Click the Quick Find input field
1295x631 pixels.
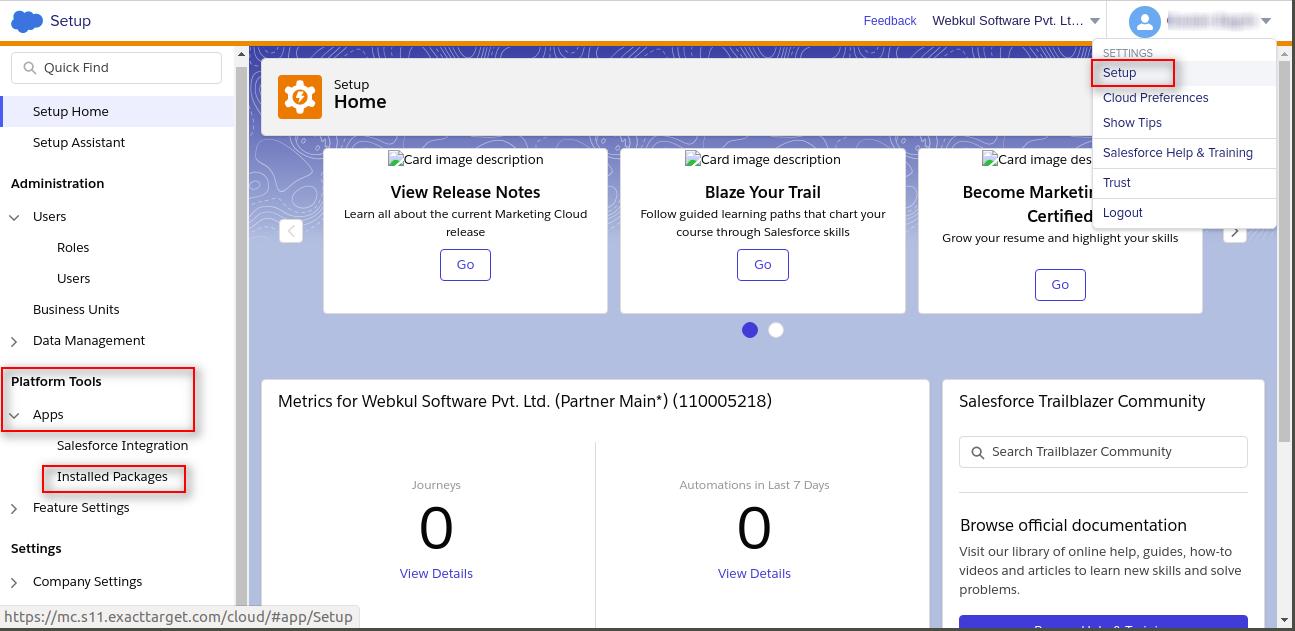click(116, 68)
